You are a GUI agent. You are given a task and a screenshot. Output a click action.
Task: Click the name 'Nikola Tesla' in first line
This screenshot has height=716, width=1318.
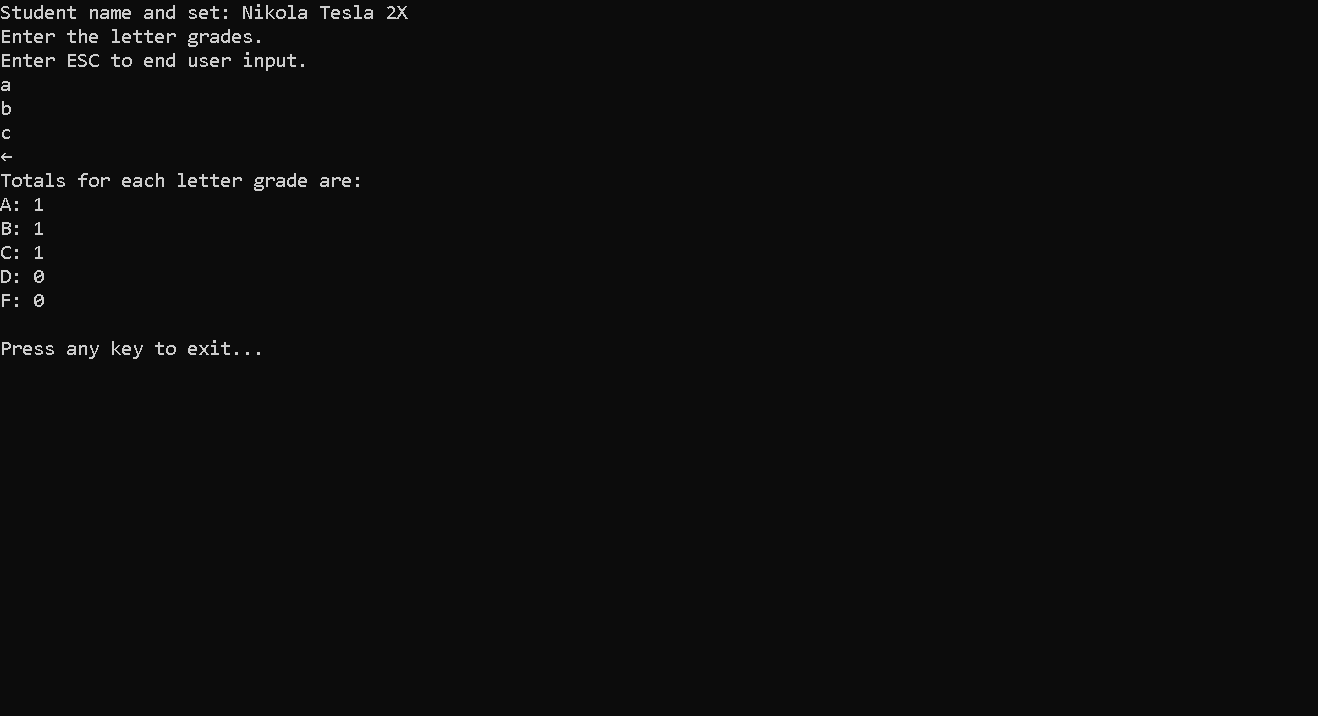(x=308, y=13)
